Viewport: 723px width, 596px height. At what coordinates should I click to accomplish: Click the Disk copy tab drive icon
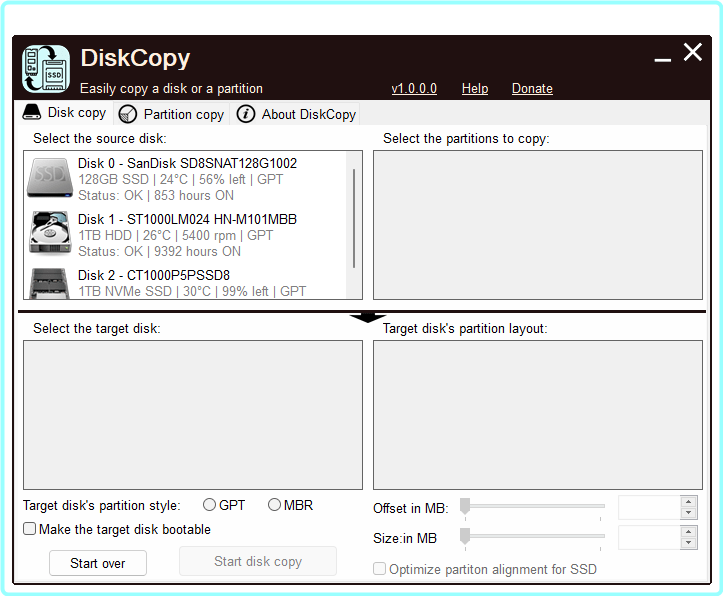pos(33,113)
